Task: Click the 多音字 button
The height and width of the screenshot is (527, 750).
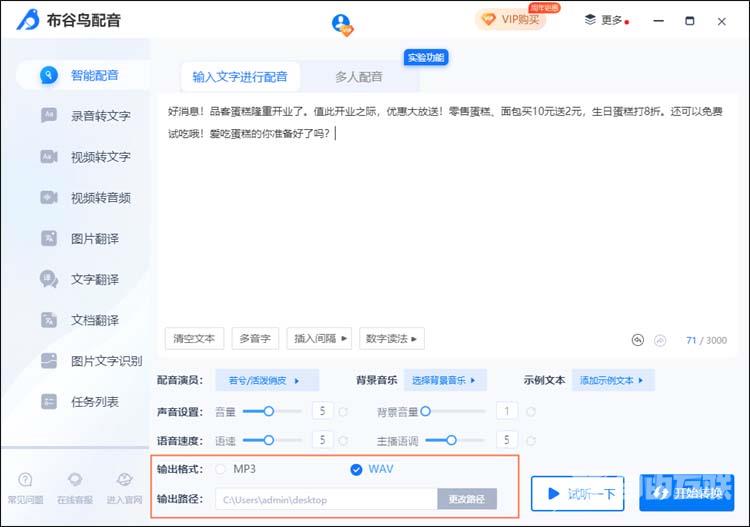Action: [x=255, y=339]
